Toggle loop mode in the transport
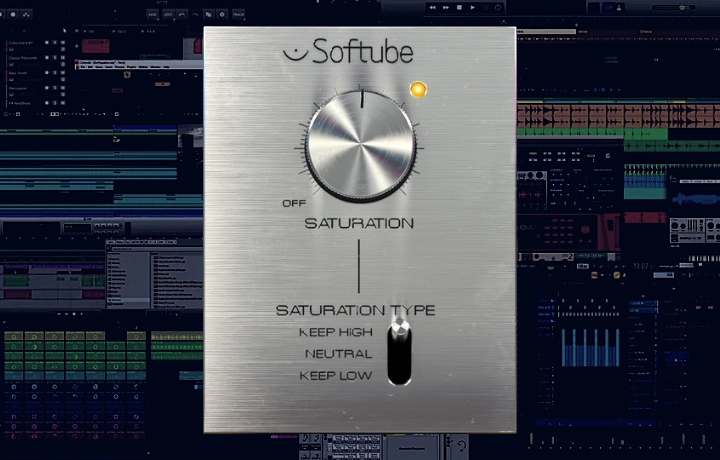The image size is (720, 460). [x=498, y=7]
